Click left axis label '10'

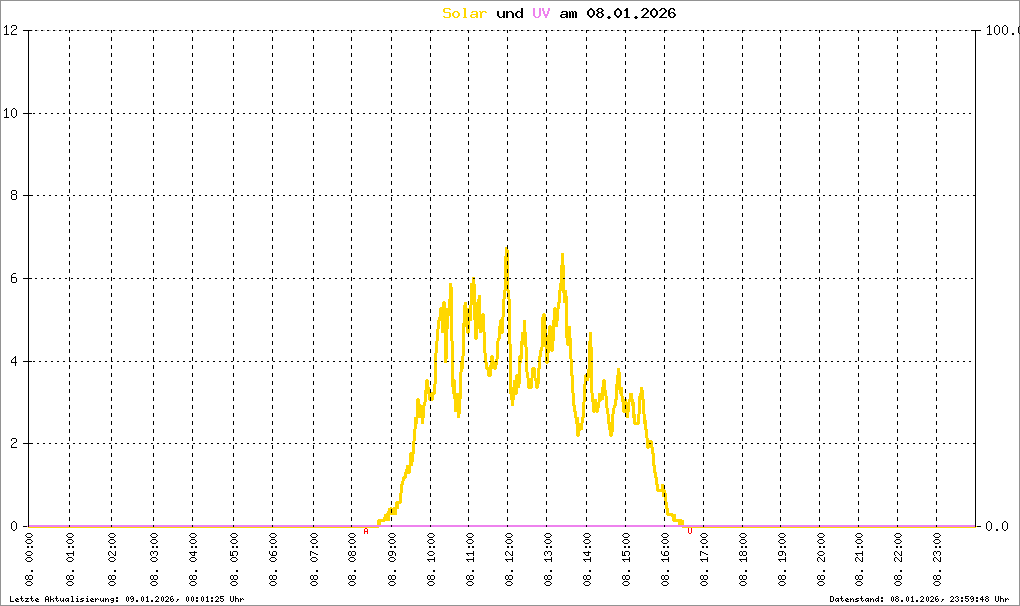click(10, 113)
